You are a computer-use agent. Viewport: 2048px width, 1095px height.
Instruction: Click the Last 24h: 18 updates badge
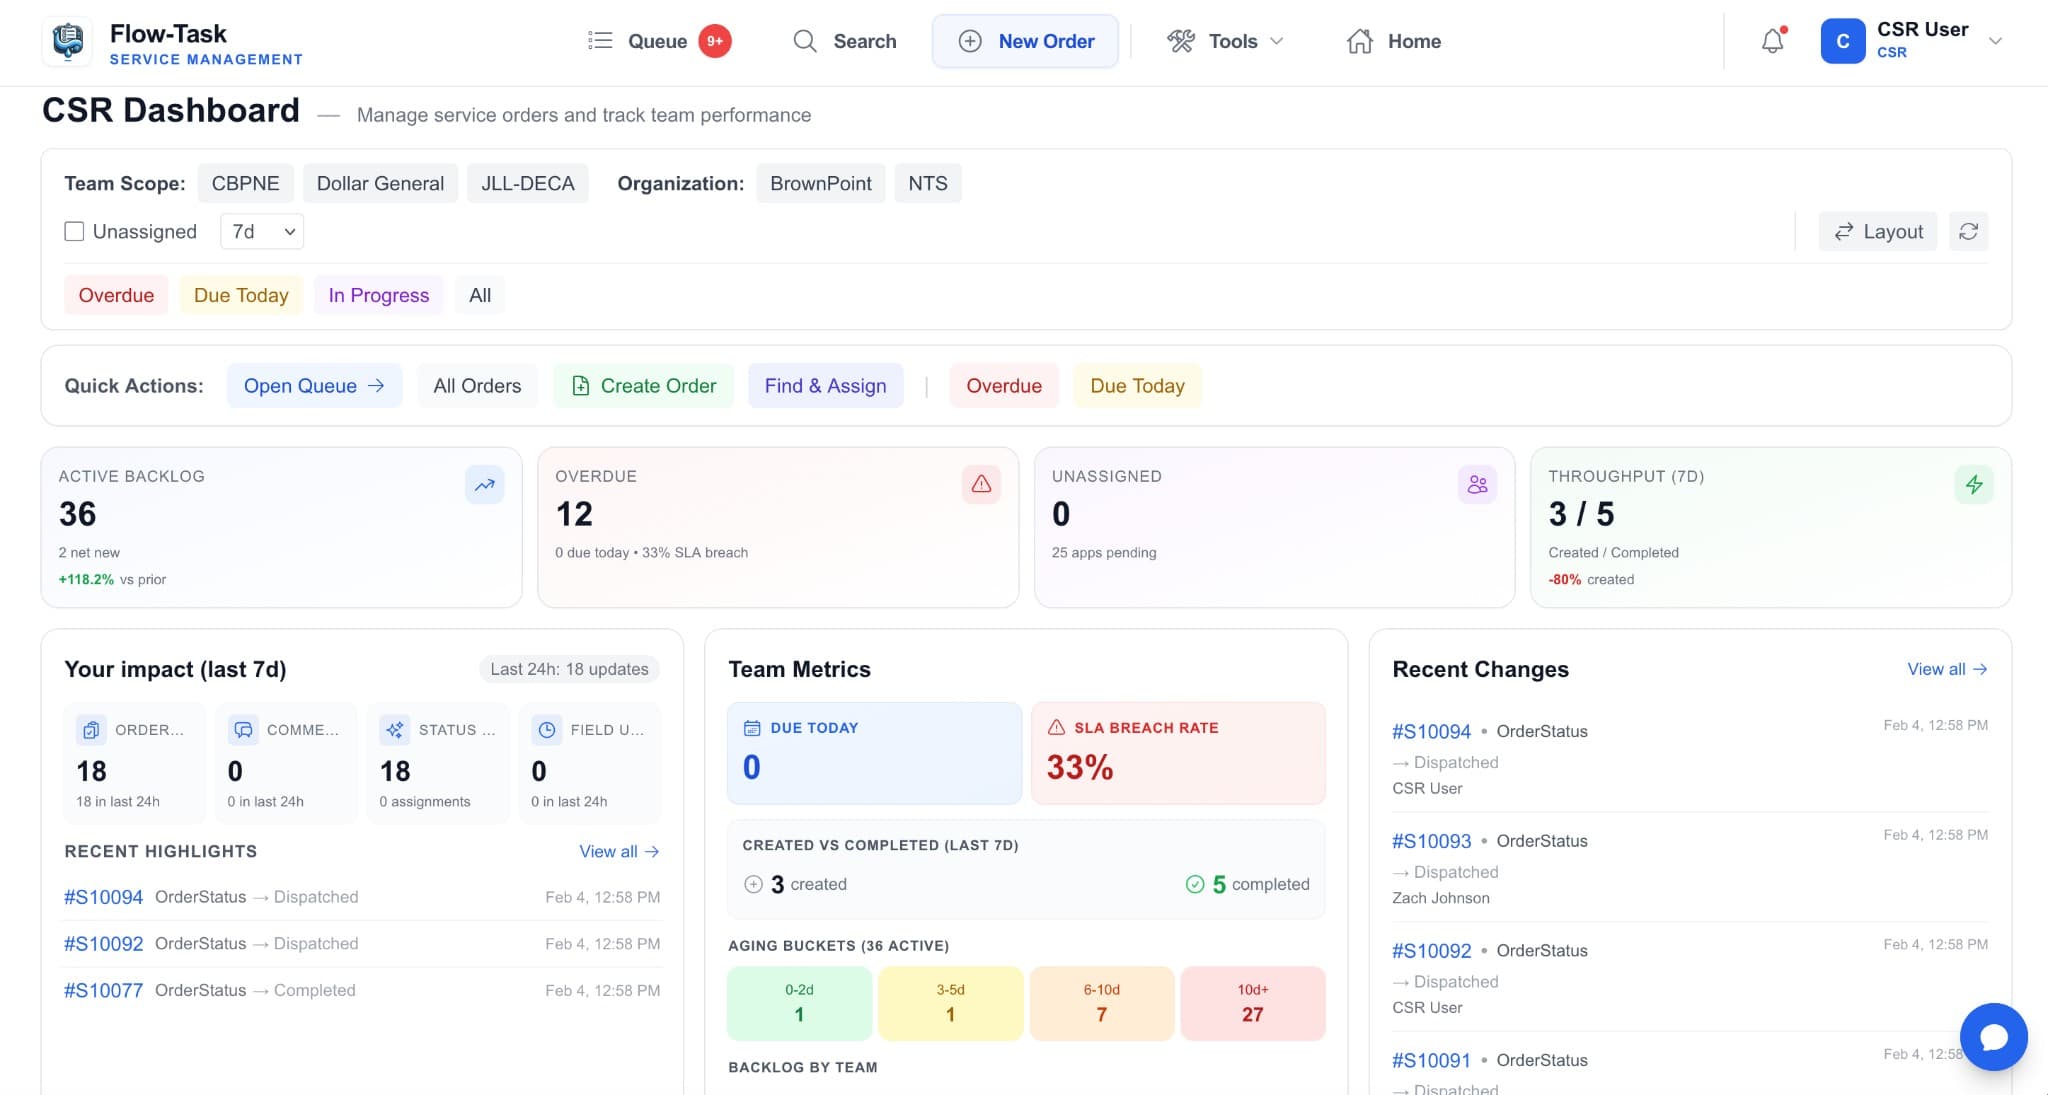pos(569,670)
